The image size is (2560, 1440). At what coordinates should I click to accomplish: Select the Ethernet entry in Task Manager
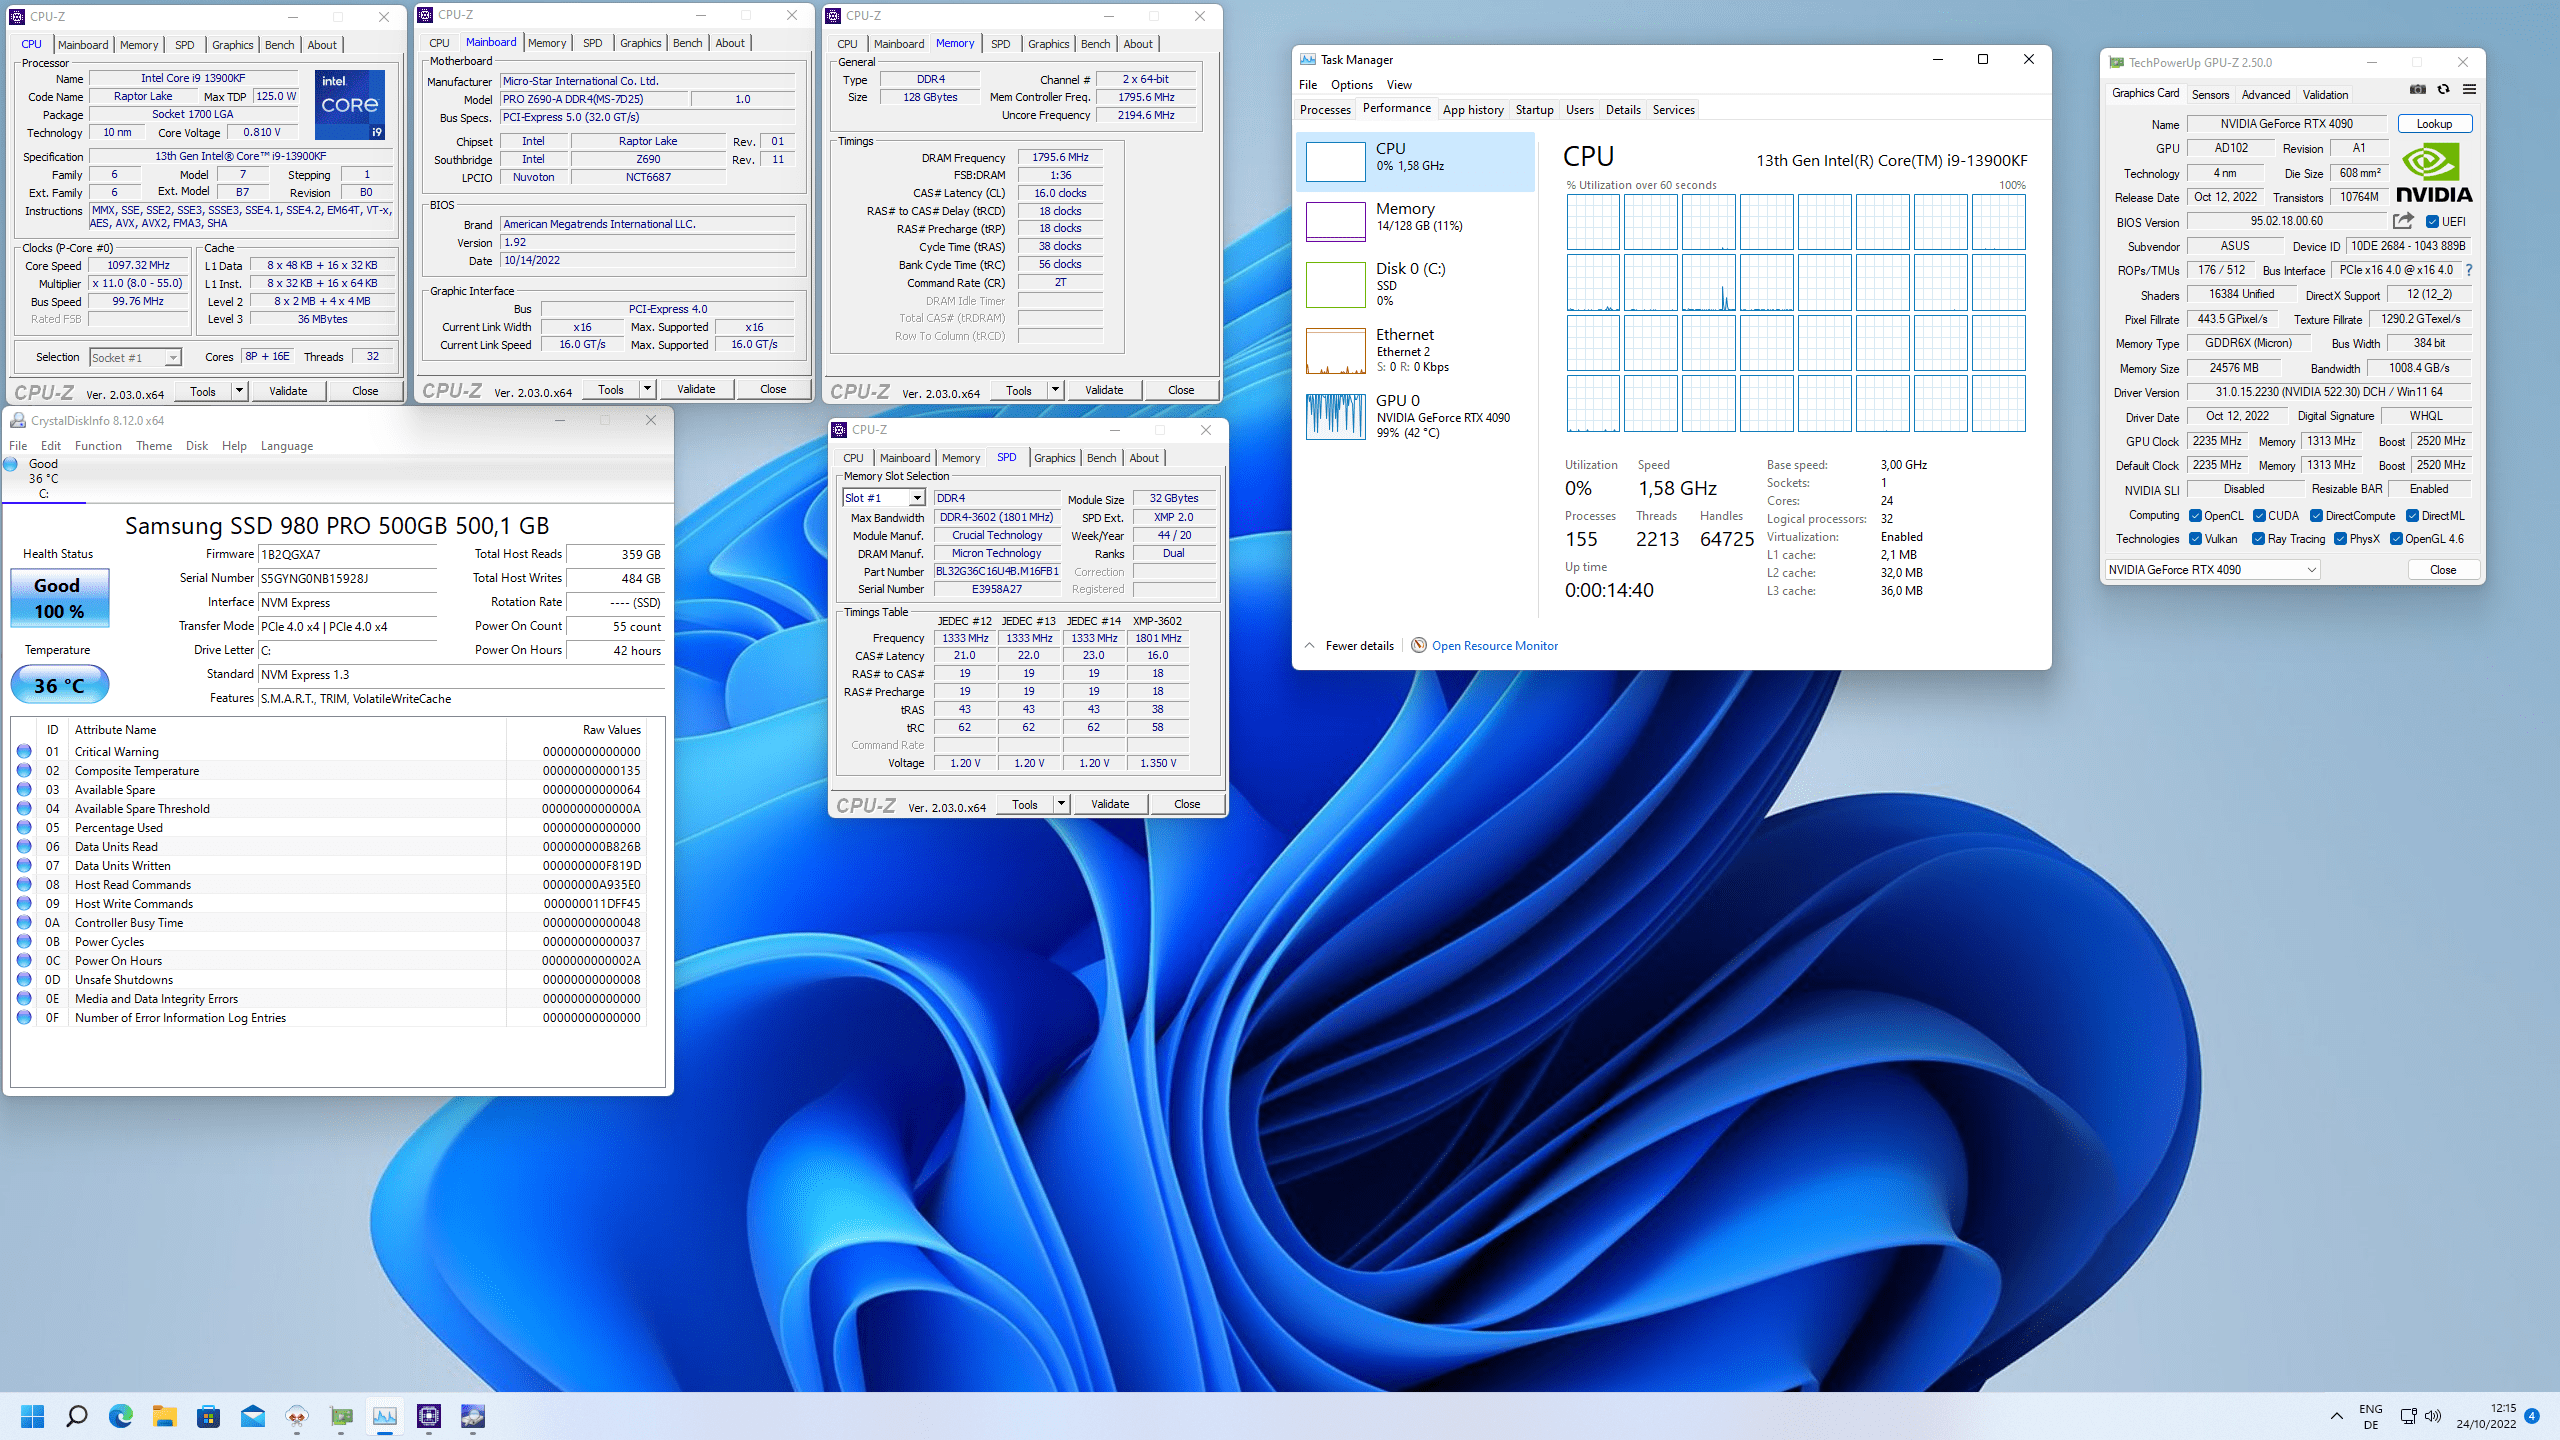[1415, 350]
